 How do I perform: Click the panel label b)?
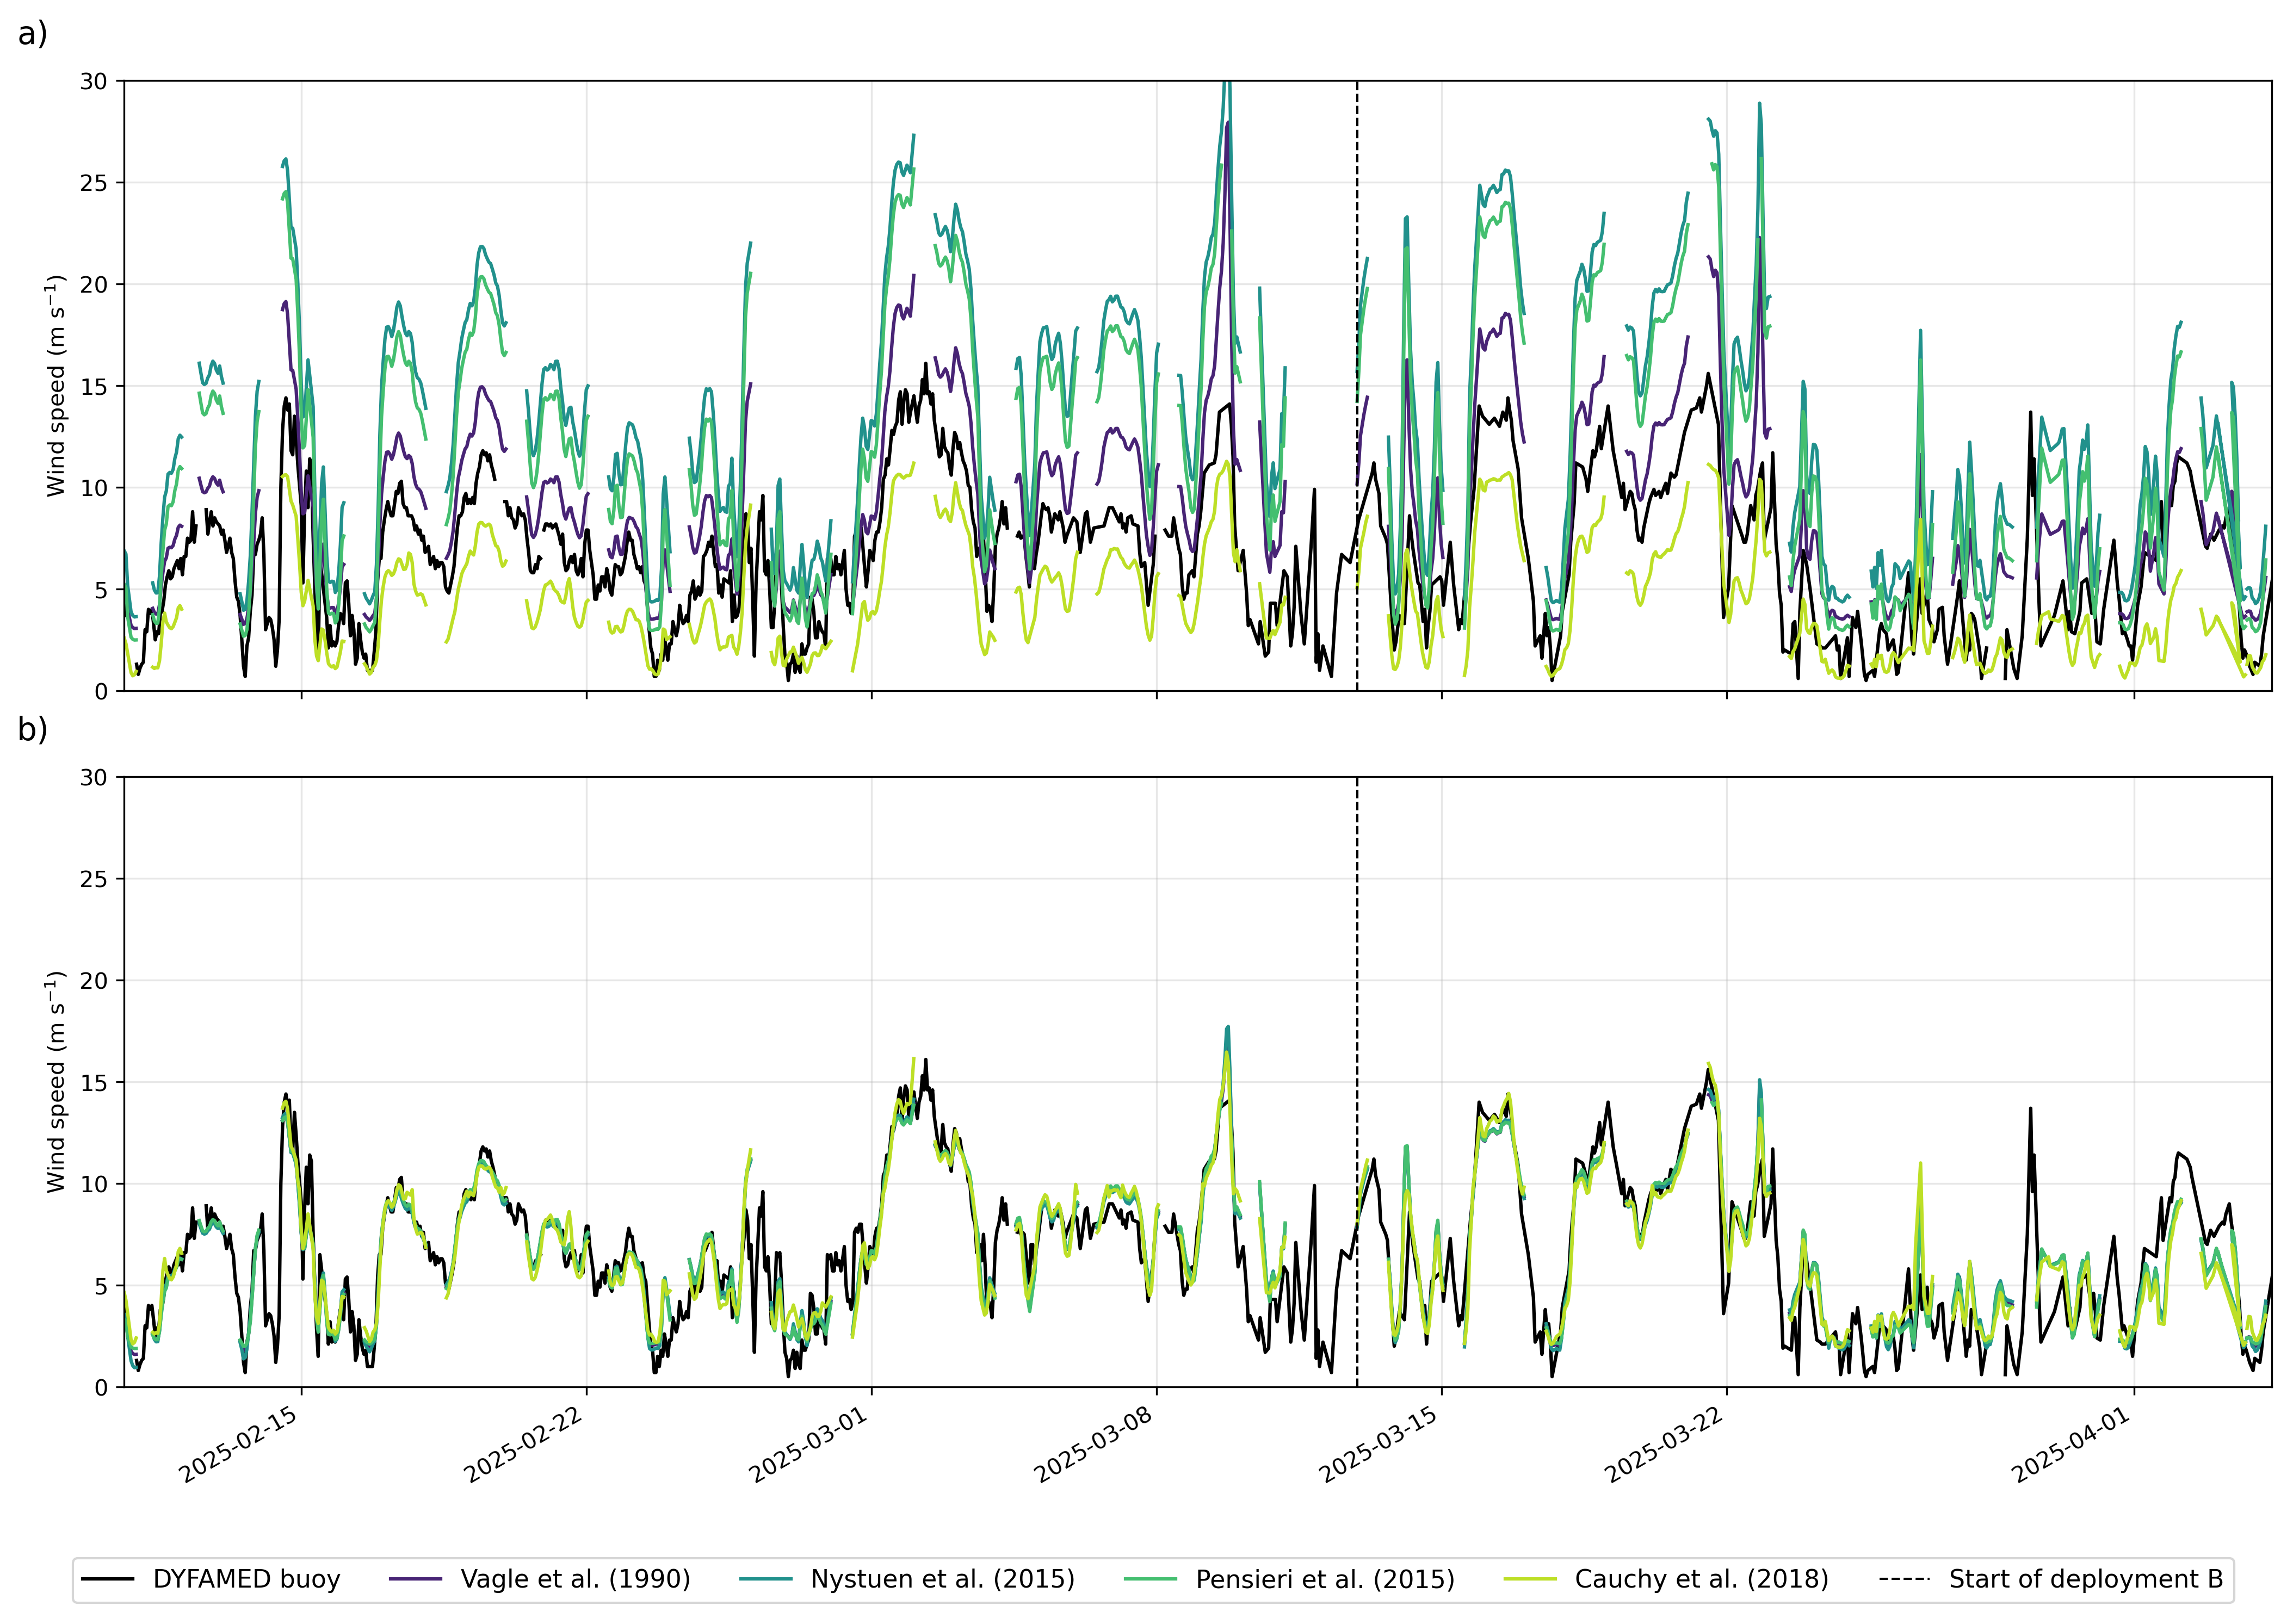32,730
